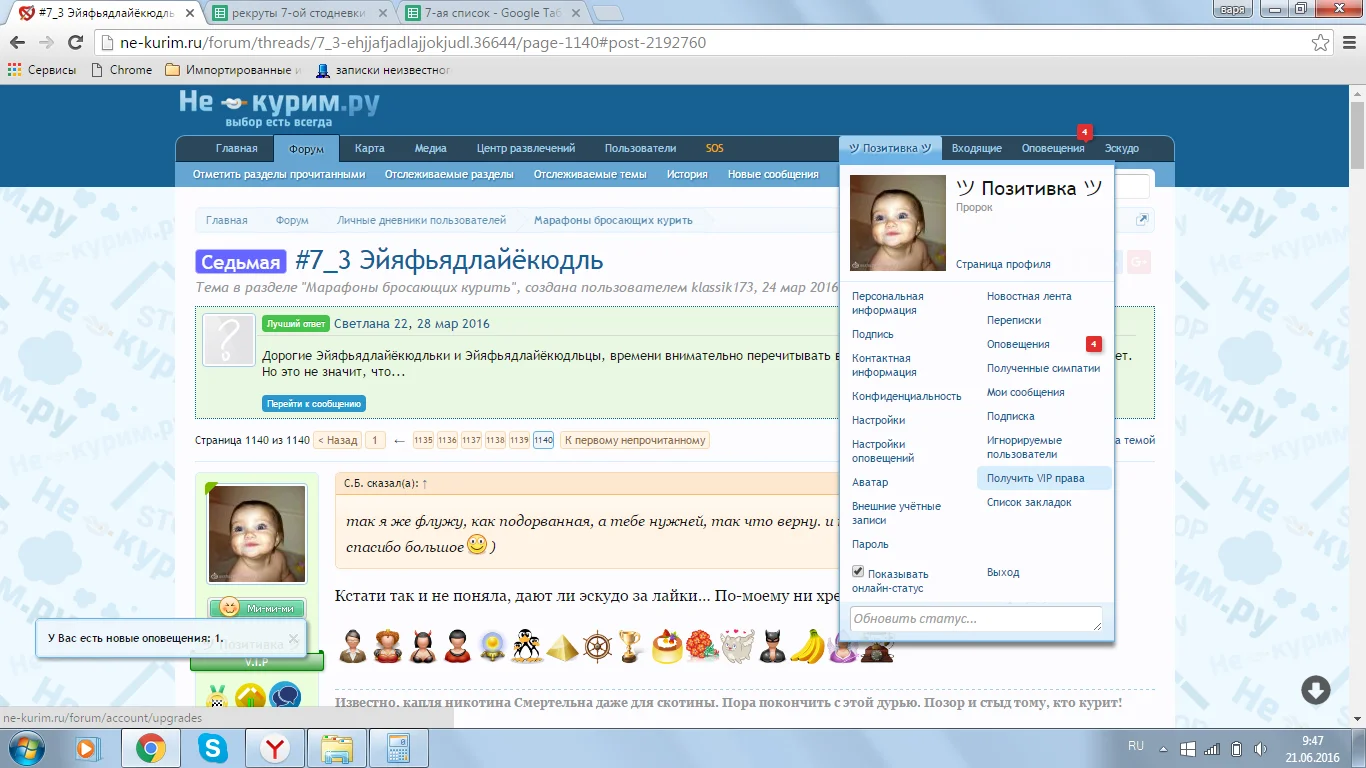Click 'К первому непрочитанному' button
The image size is (1366, 768).
635,440
